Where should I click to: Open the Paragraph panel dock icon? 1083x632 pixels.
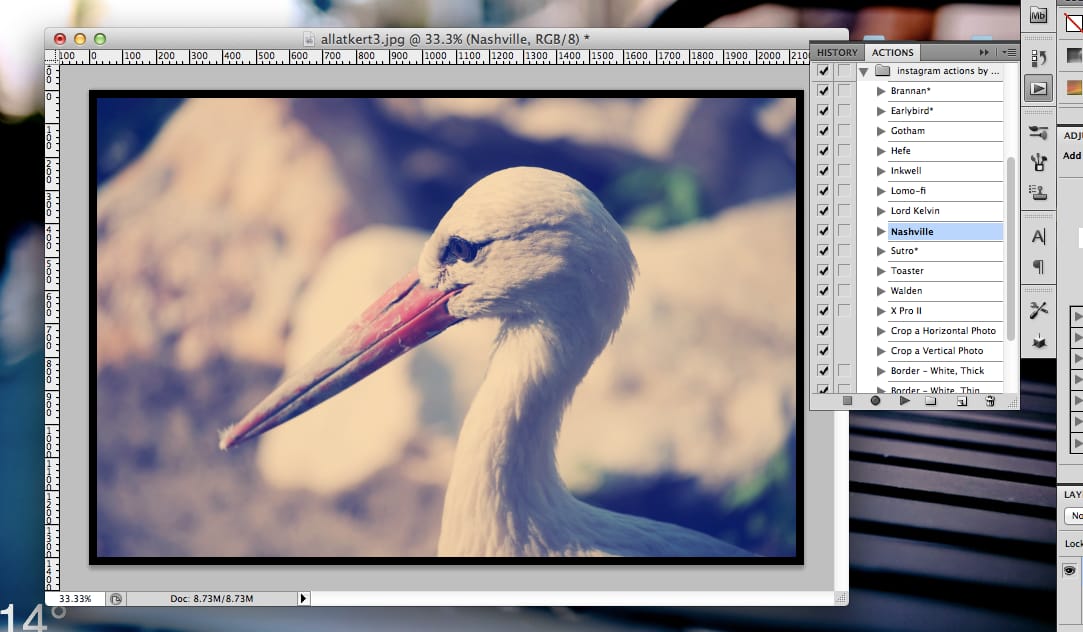pyautogui.click(x=1038, y=267)
